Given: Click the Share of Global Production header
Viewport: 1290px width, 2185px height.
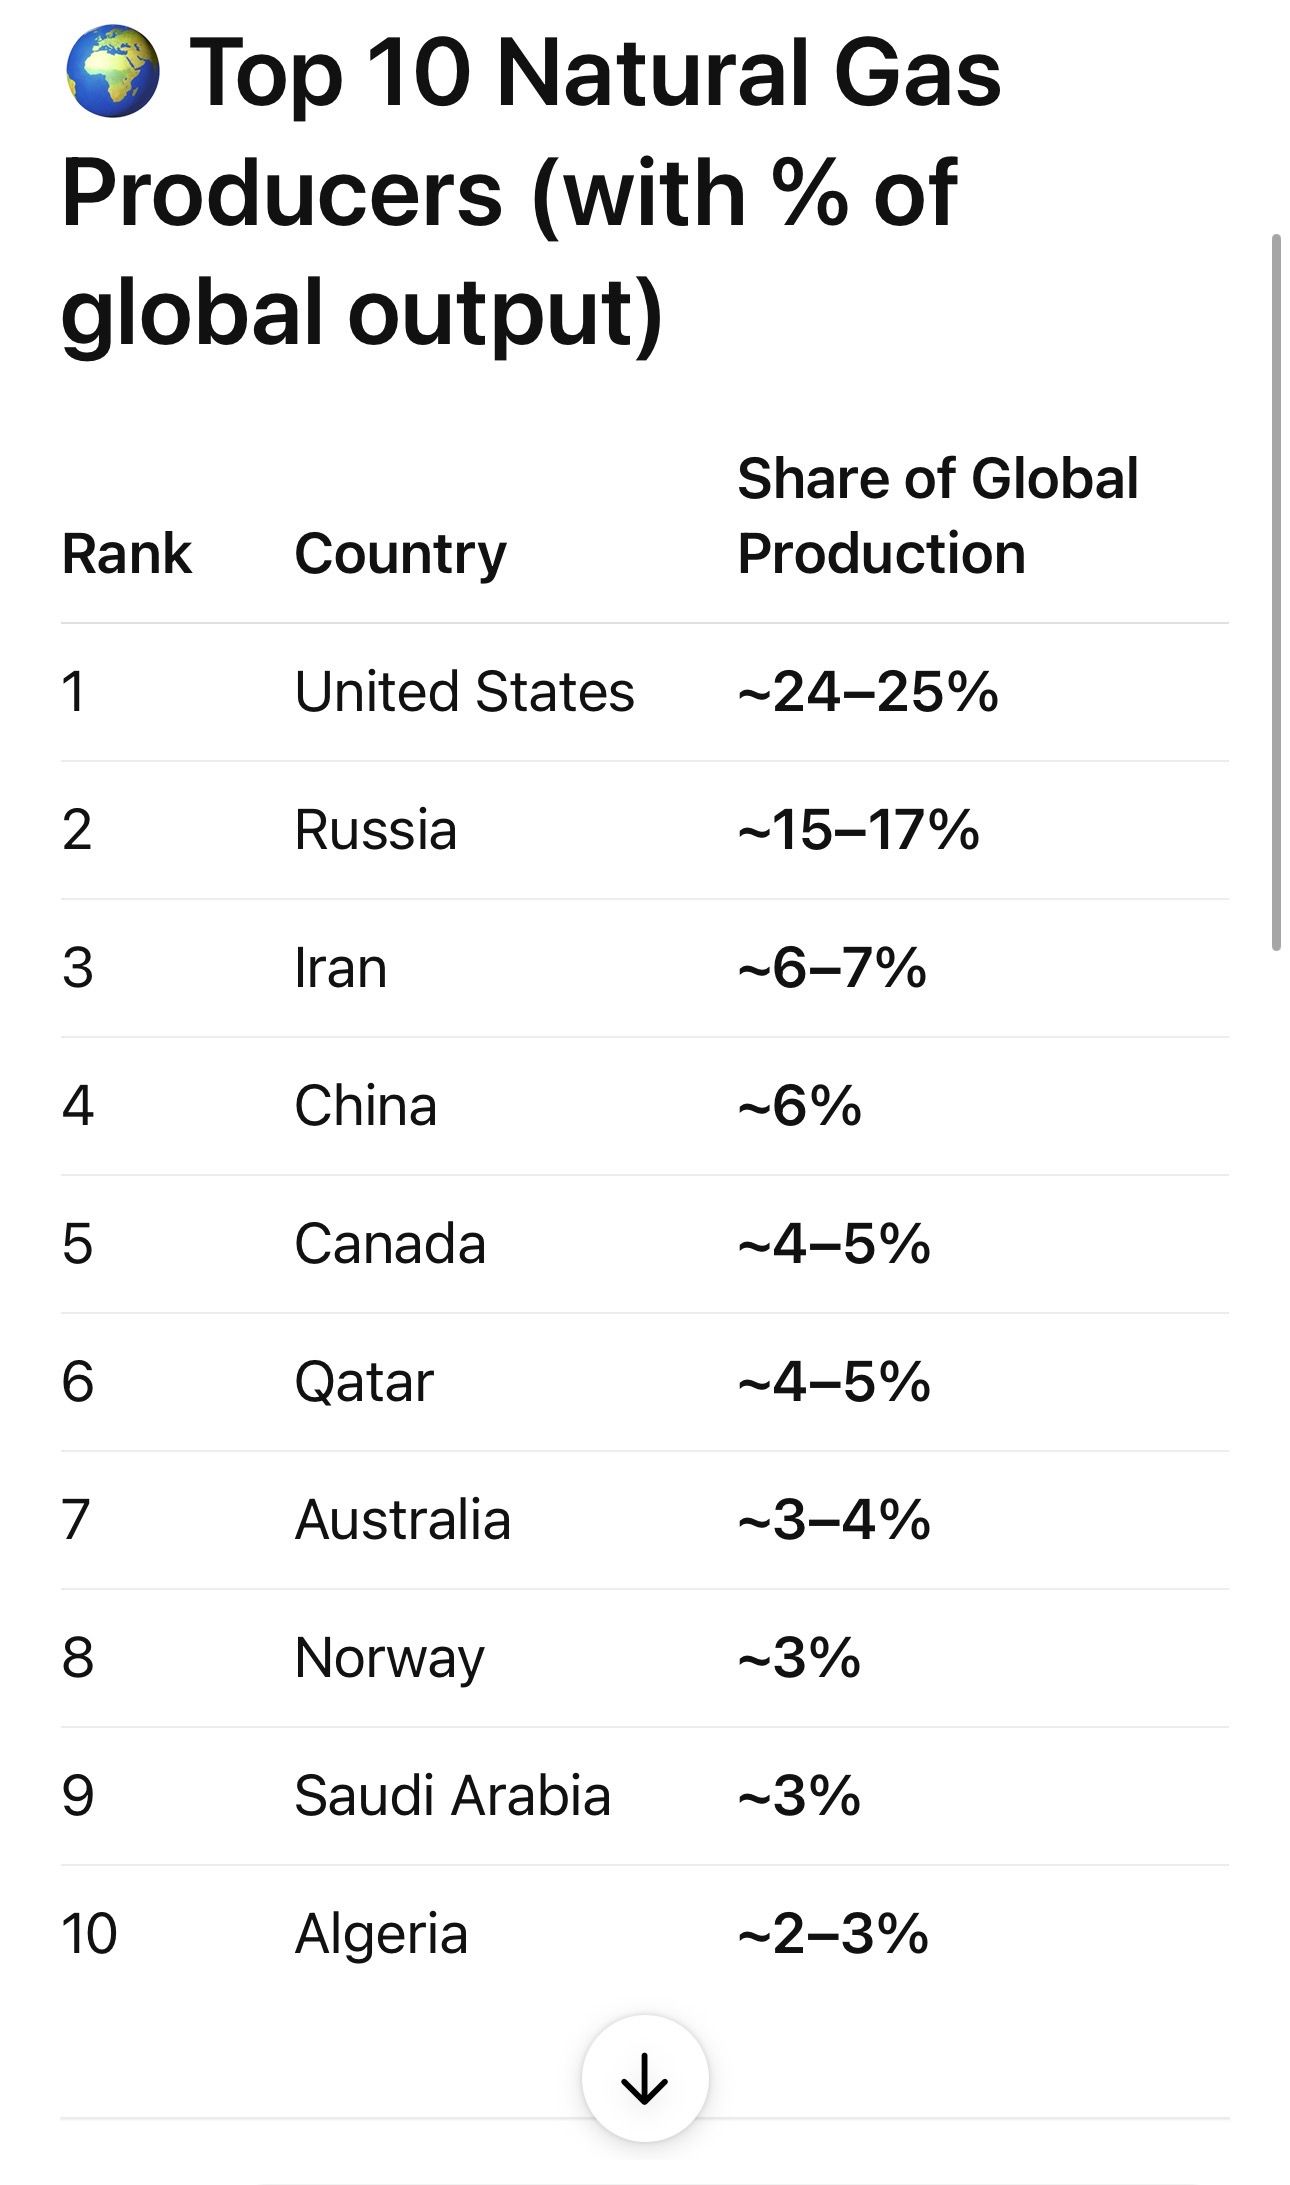Looking at the screenshot, I should point(937,516).
